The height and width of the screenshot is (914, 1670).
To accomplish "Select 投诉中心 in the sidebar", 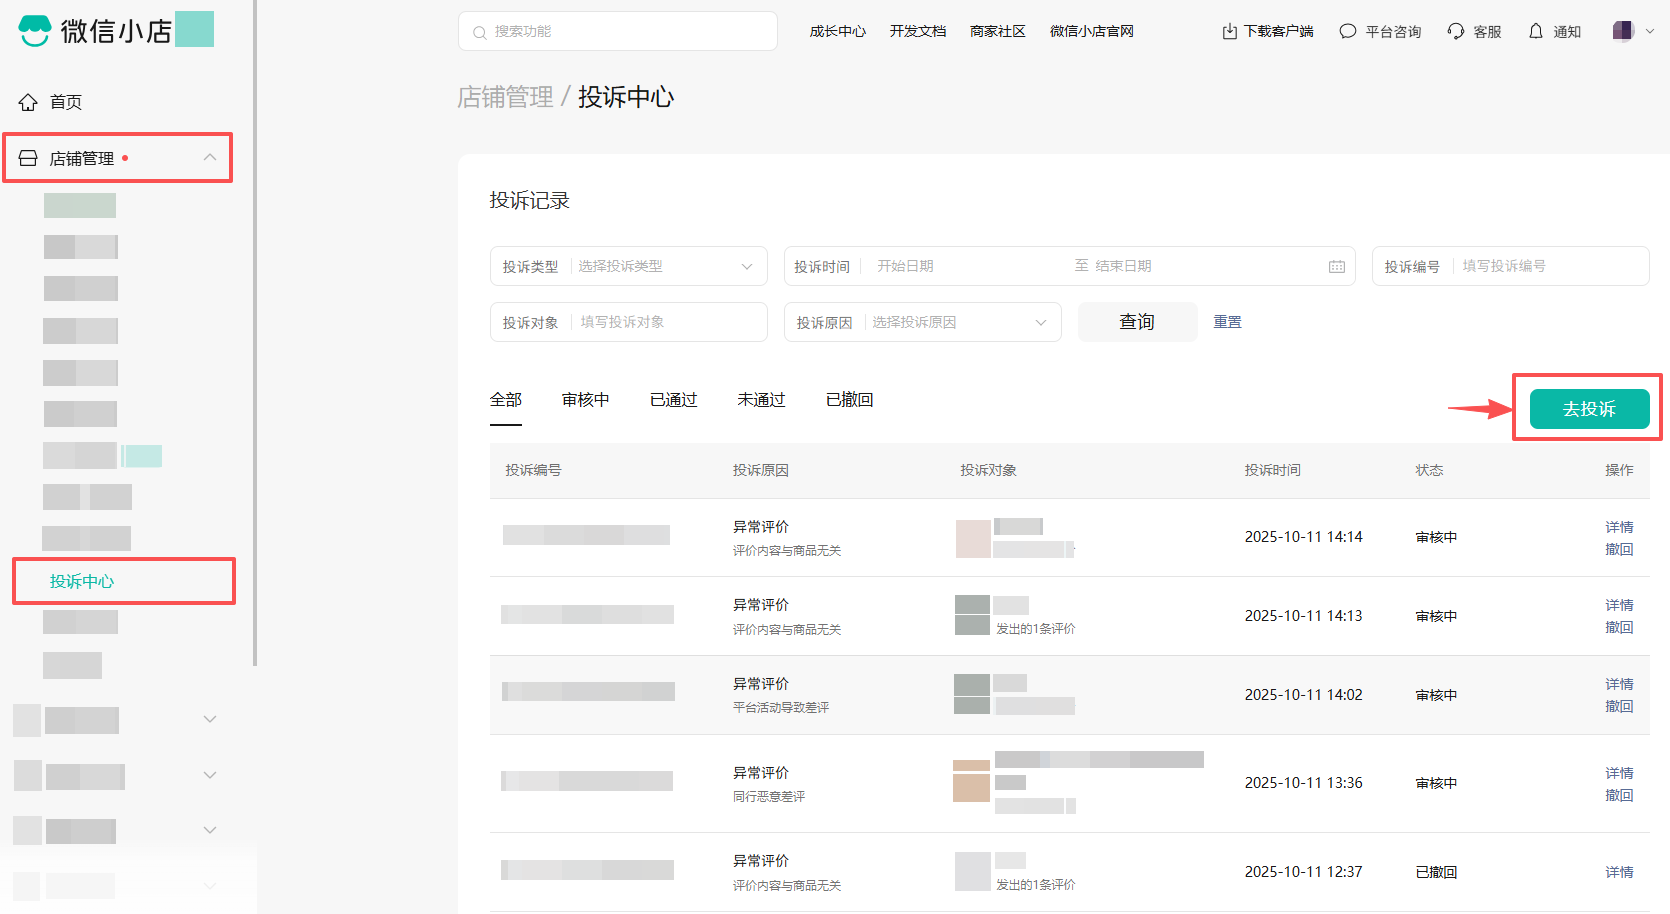I will (82, 581).
